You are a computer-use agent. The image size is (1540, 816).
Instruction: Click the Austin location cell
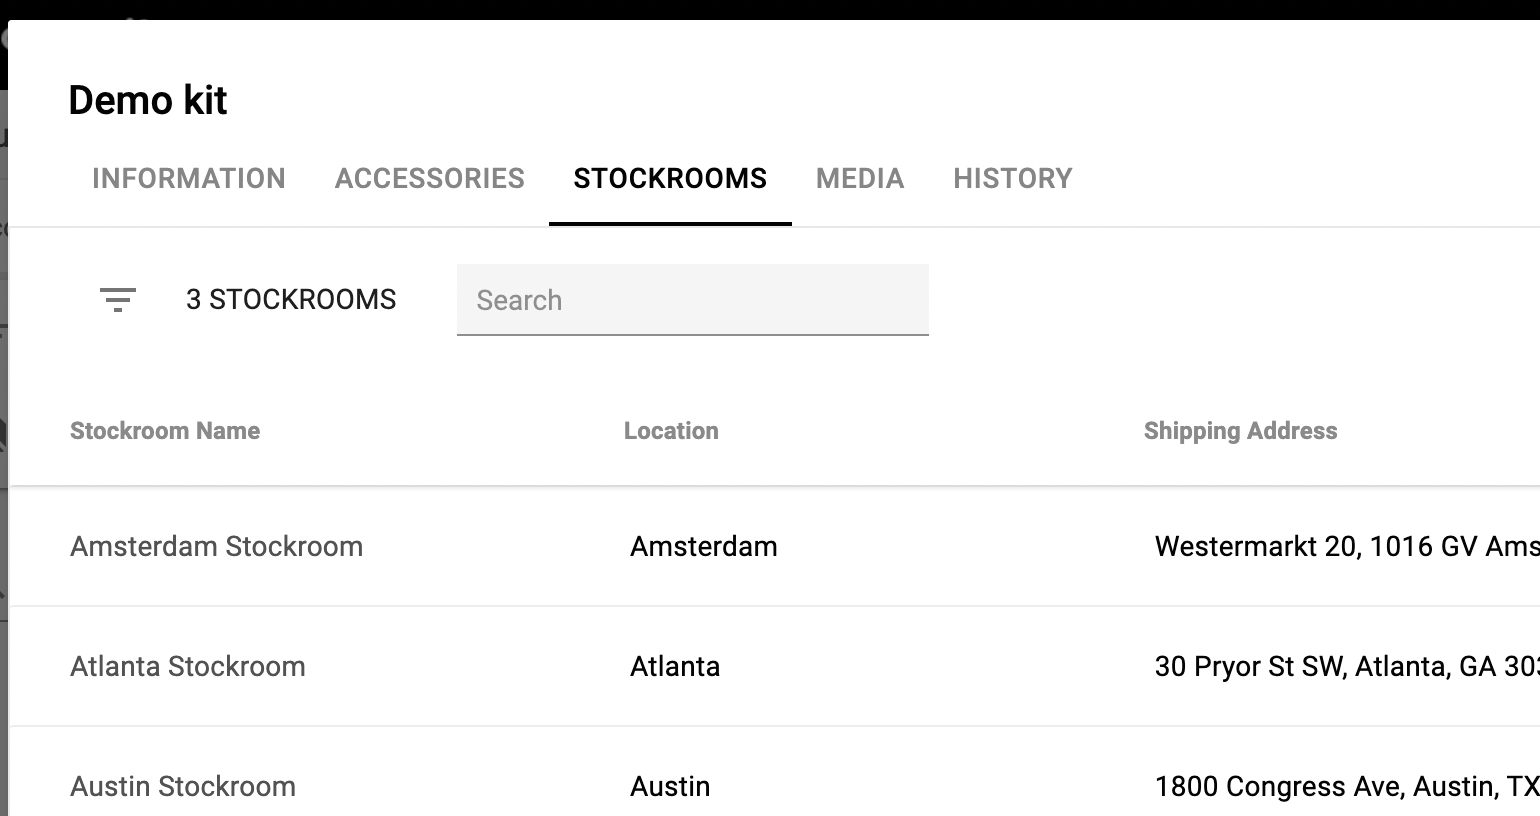tap(670, 787)
